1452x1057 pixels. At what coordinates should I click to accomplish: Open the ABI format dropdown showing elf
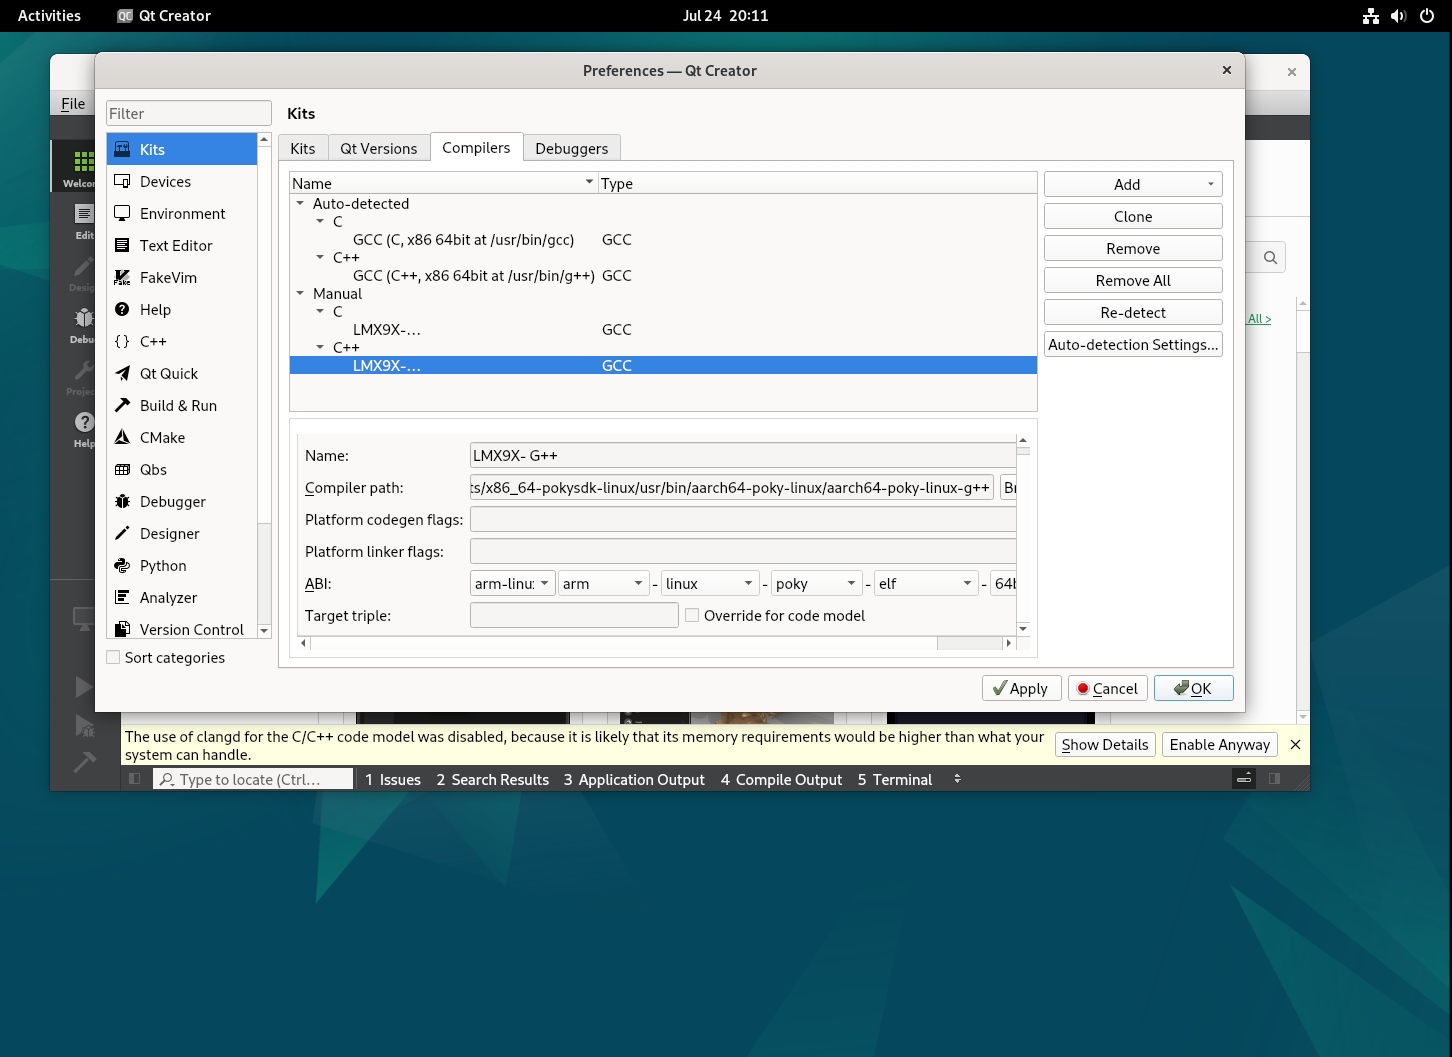[x=926, y=583]
